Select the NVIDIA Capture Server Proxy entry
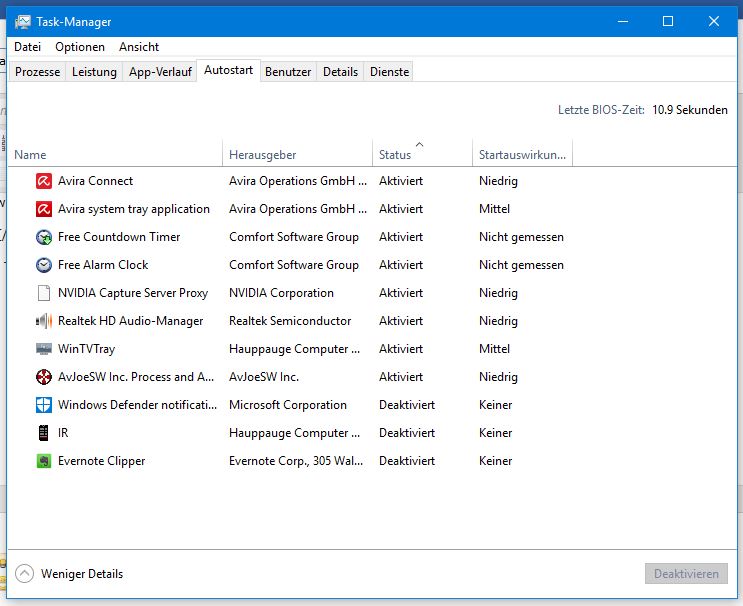 pyautogui.click(x=133, y=293)
